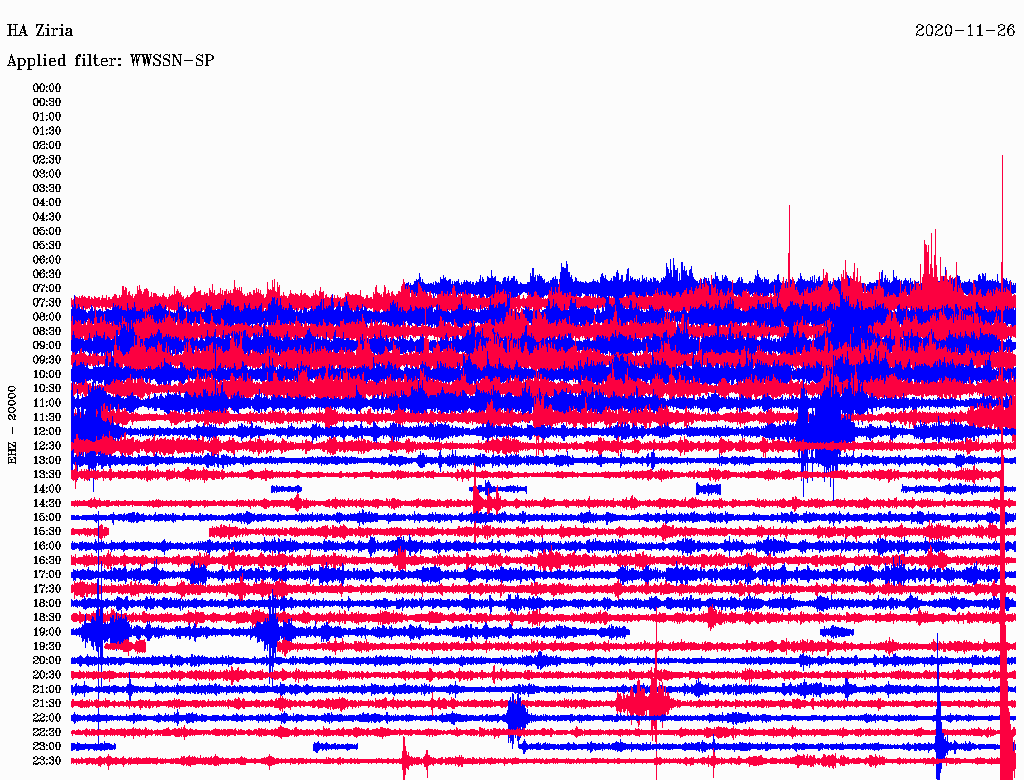Screen dimensions: 1024x780
Task: Select the 06:30 time label
Action: click(47, 274)
